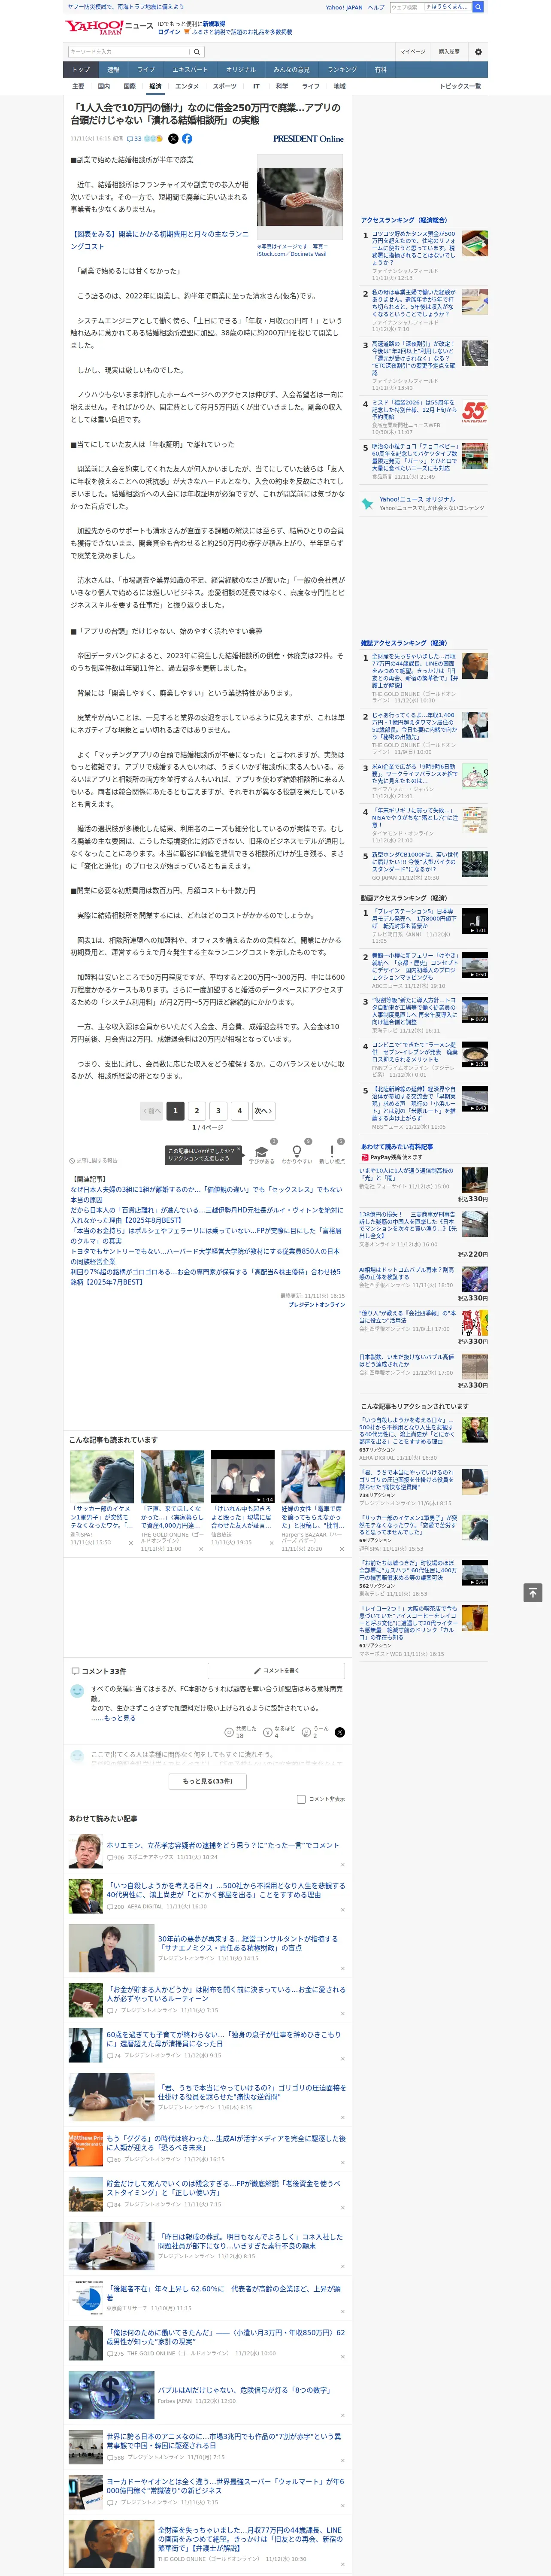Dismiss the ホリエモン article with its X
This screenshot has width=551, height=2576.
coord(342,1865)
